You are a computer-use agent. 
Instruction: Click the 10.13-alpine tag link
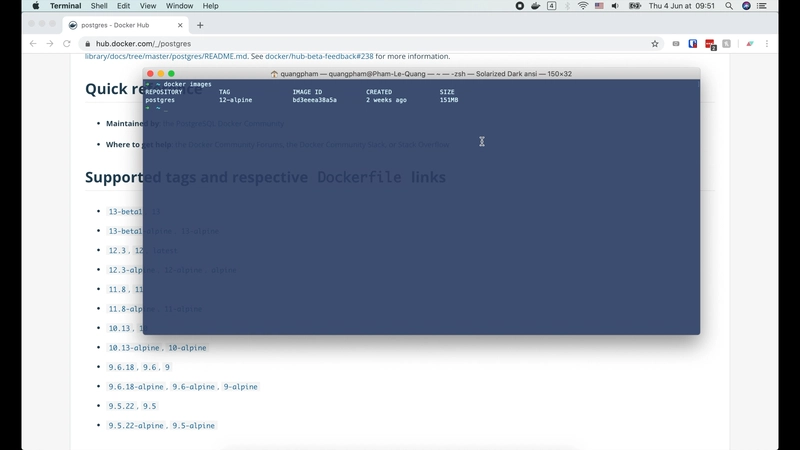pyautogui.click(x=134, y=348)
